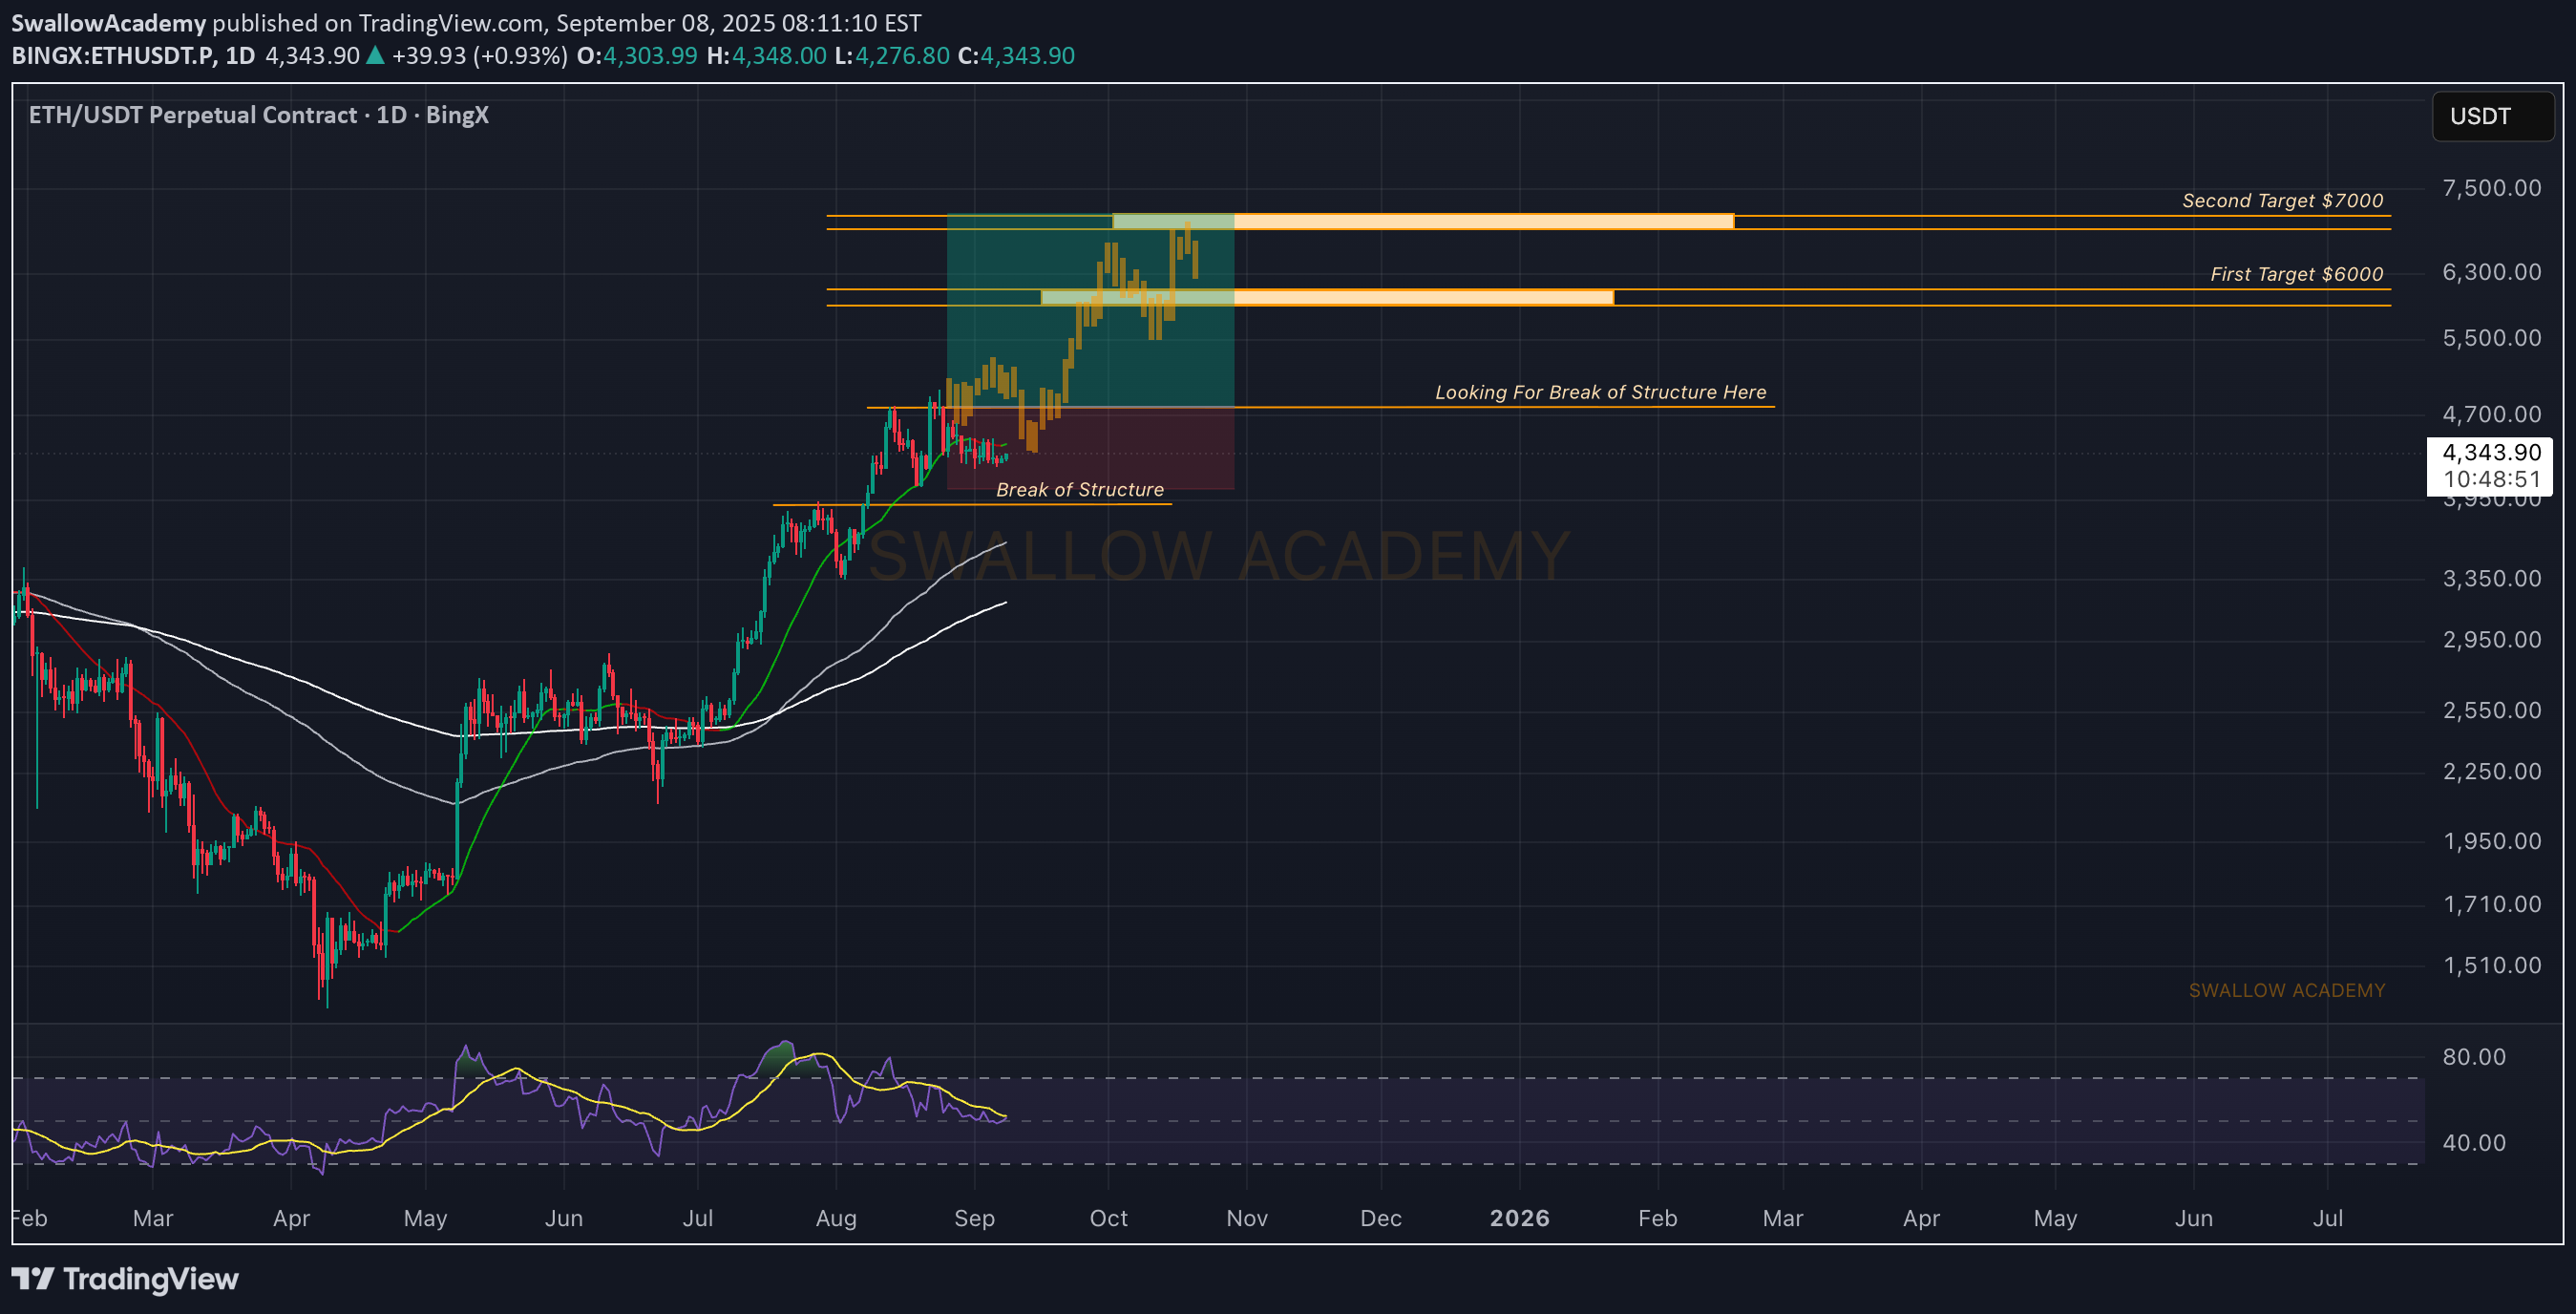The height and width of the screenshot is (1314, 2576).
Task: Click the 'Break of Structure' label
Action: (1080, 490)
